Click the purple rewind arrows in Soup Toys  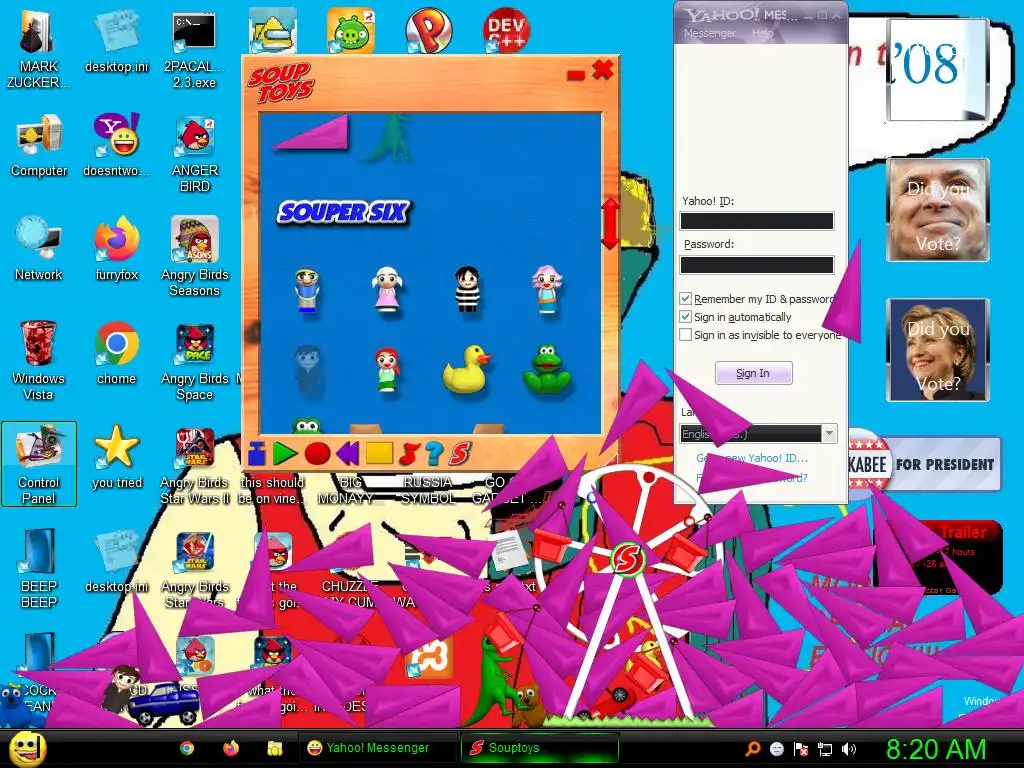pyautogui.click(x=348, y=453)
